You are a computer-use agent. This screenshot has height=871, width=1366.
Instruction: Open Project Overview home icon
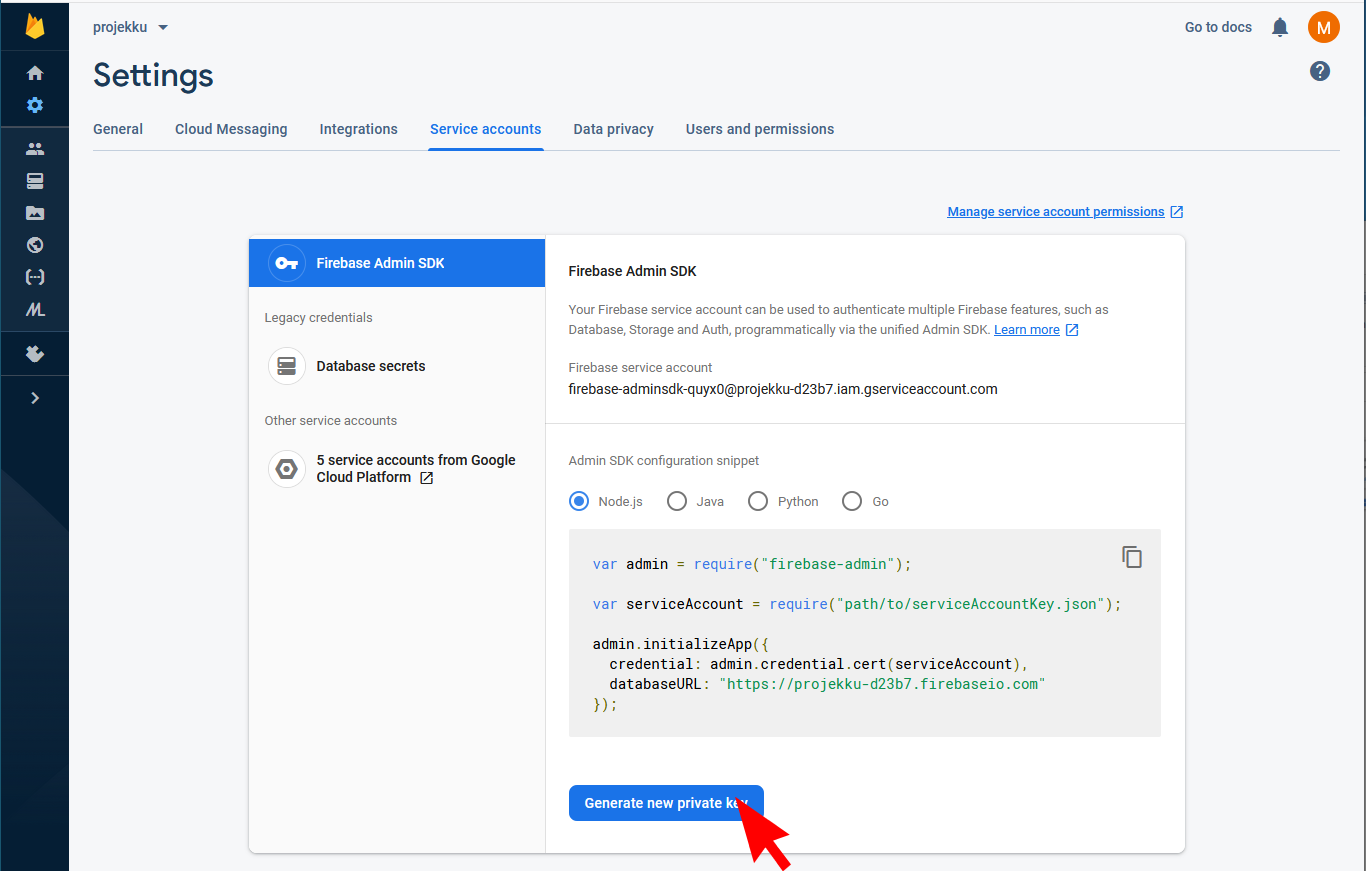(x=35, y=73)
